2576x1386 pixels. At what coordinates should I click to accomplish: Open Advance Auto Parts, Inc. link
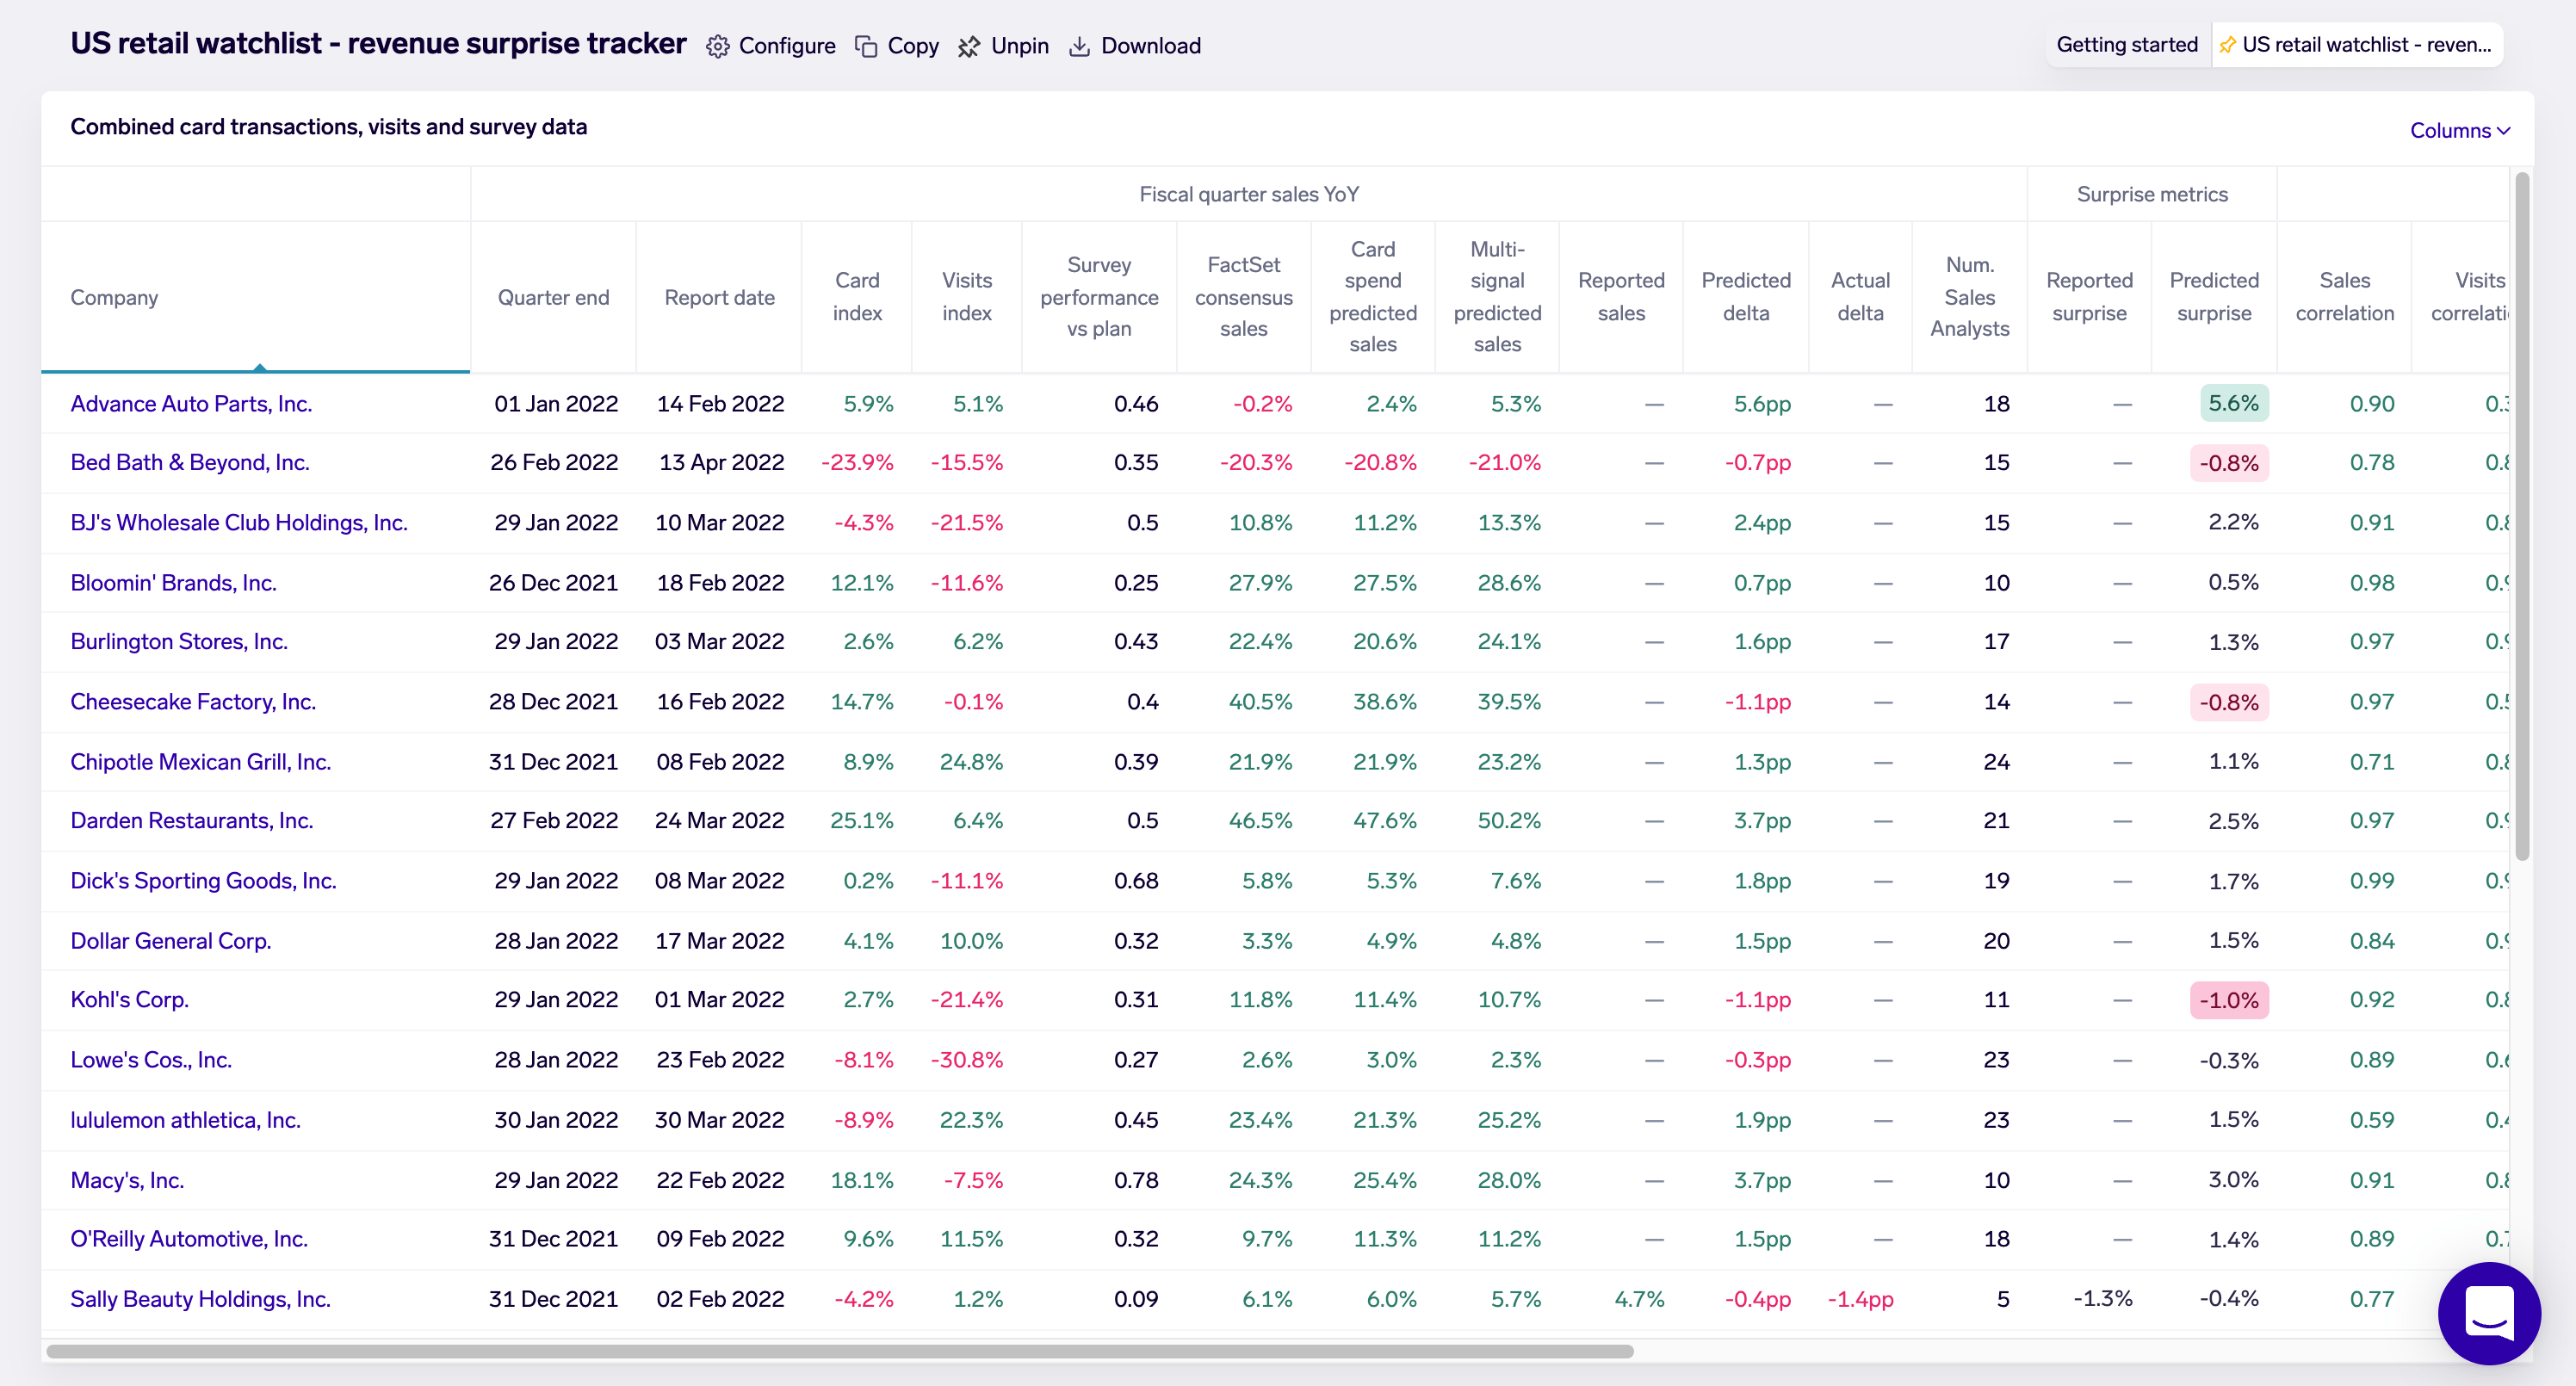[x=191, y=404]
